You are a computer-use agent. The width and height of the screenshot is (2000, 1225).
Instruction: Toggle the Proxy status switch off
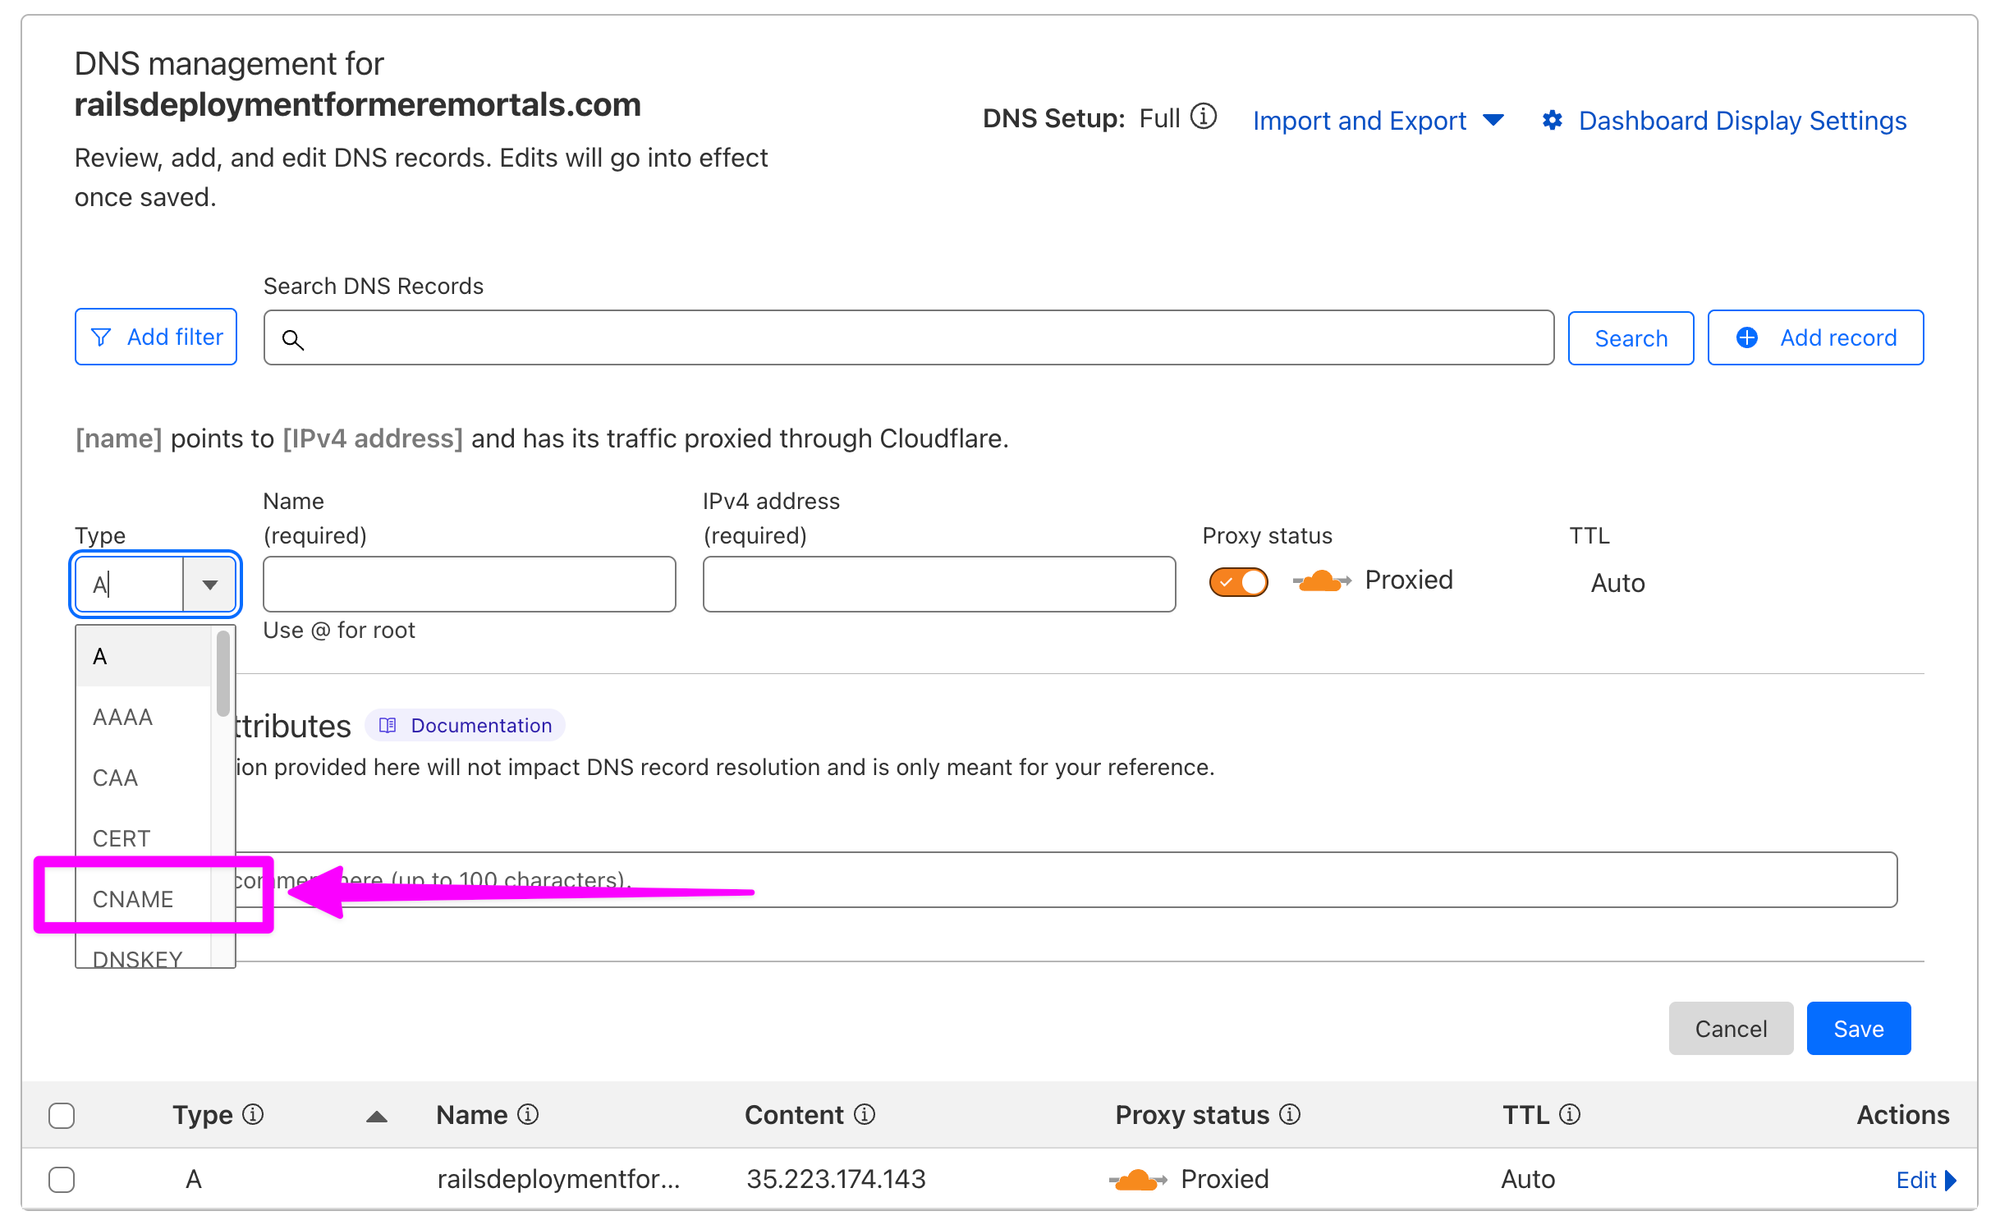[x=1238, y=582]
